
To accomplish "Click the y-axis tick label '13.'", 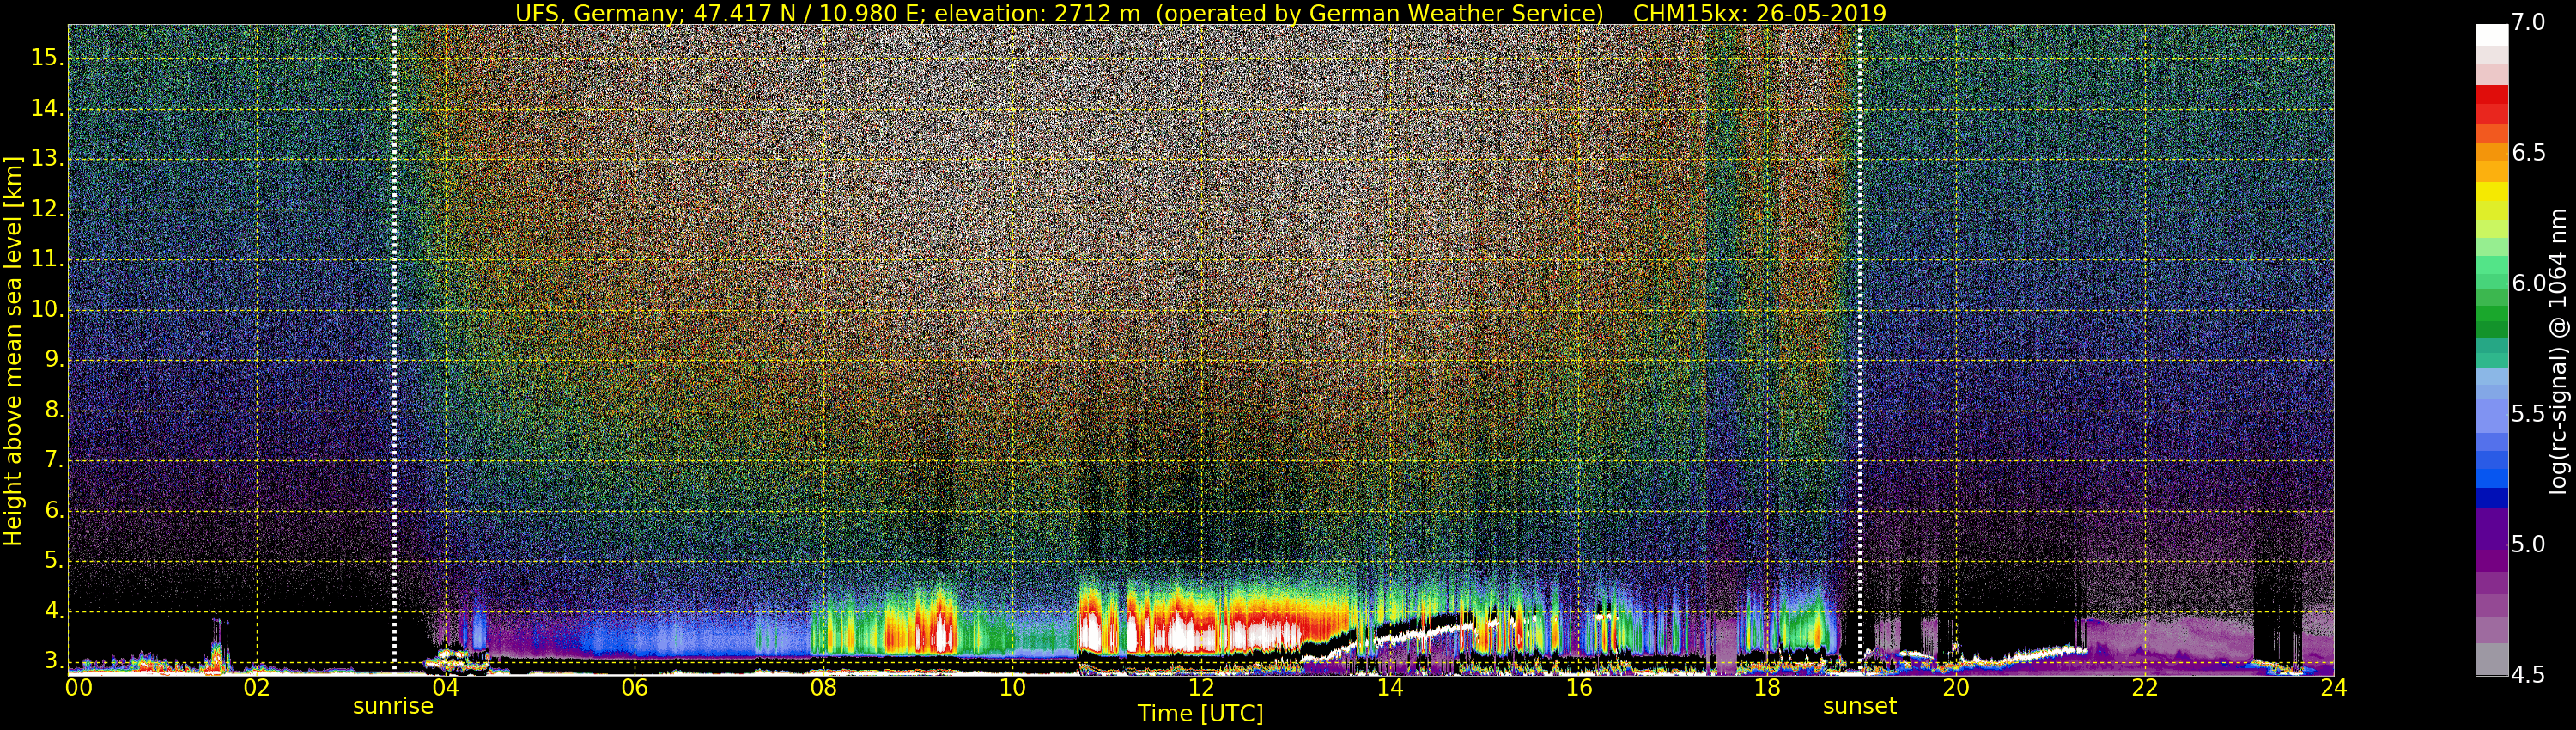I will pos(47,158).
